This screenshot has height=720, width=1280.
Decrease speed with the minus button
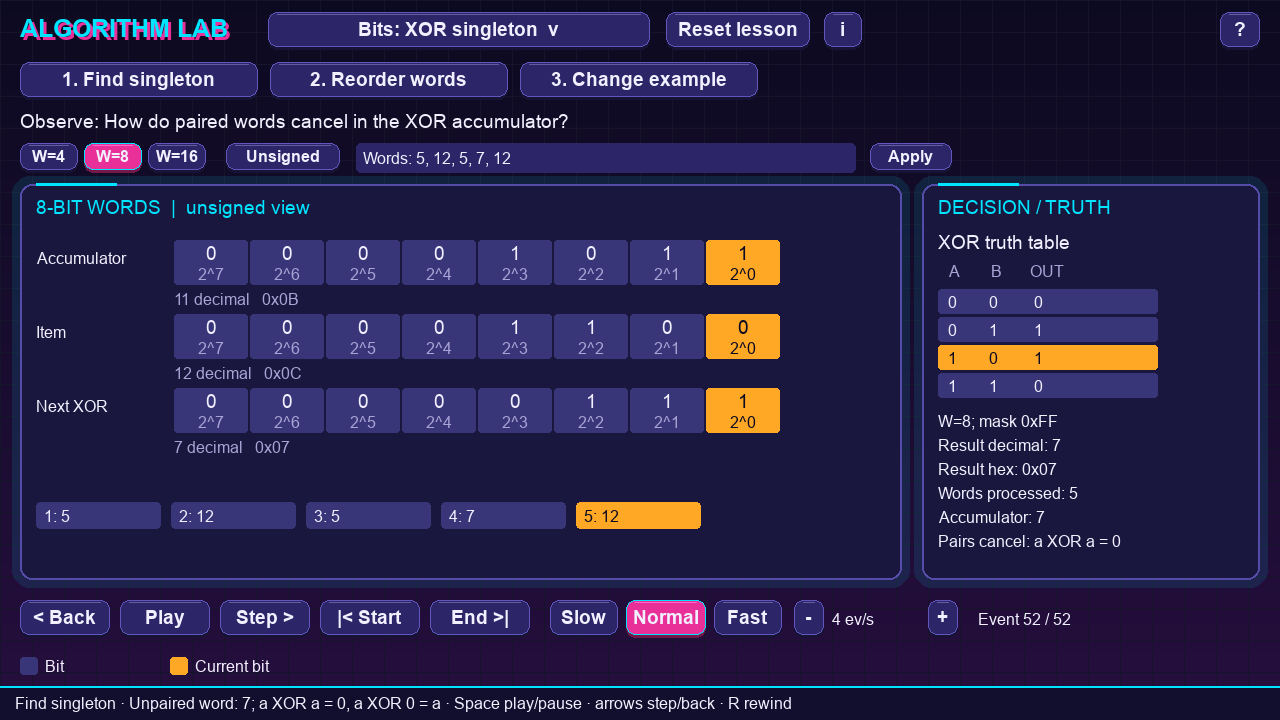click(809, 618)
